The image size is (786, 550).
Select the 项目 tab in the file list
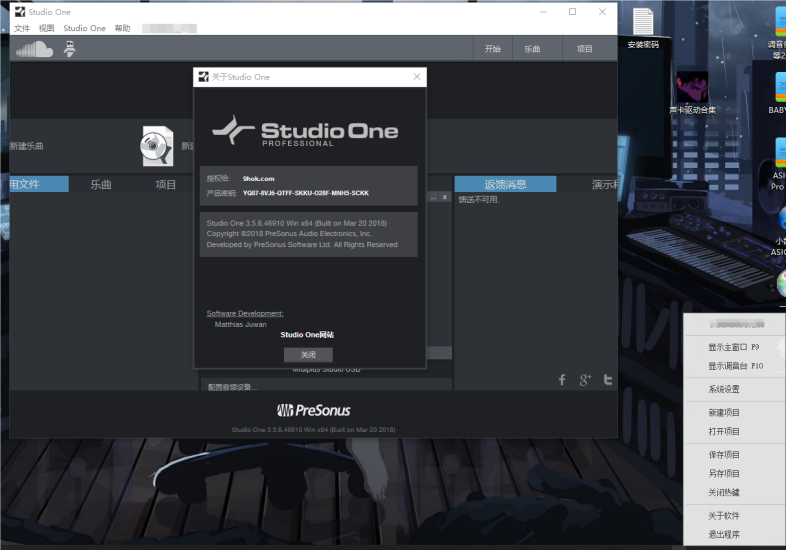coord(165,185)
